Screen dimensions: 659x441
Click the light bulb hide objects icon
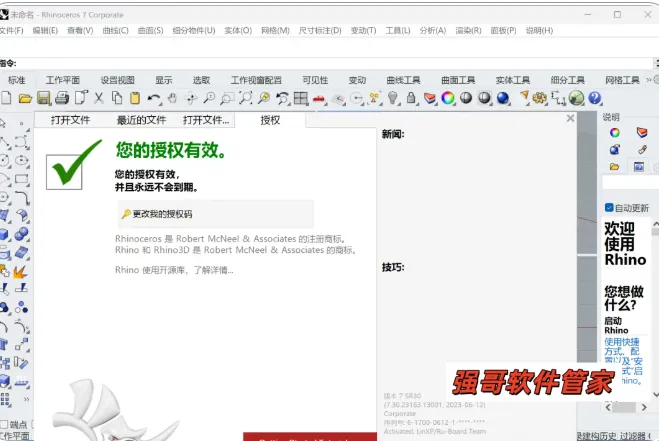[x=393, y=98]
